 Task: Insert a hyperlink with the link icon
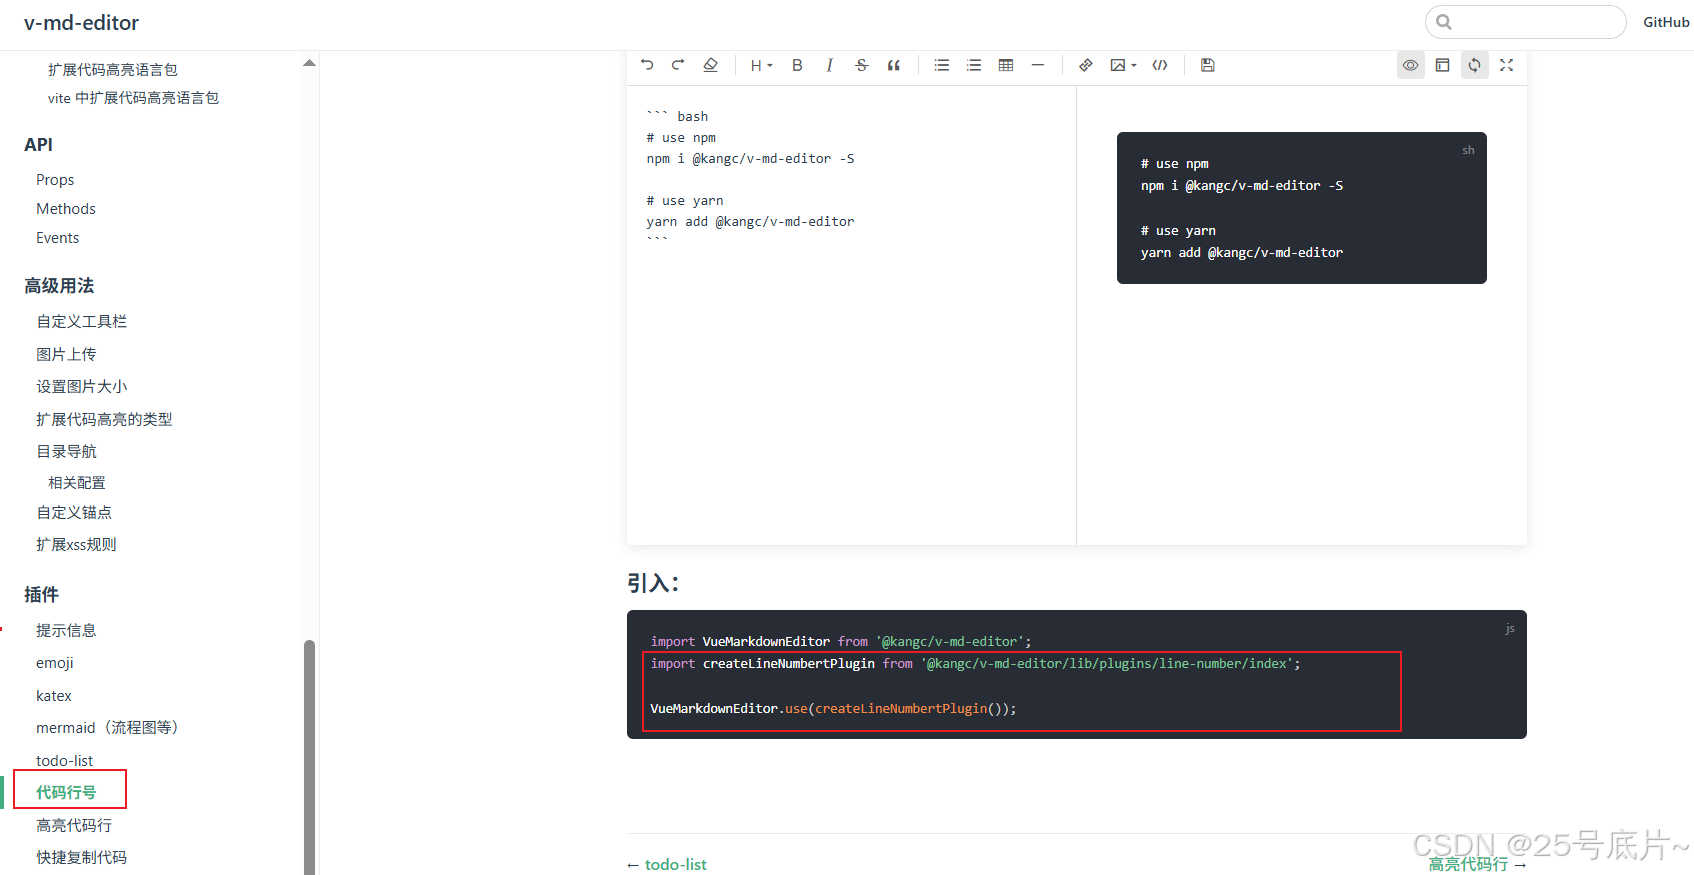pyautogui.click(x=1085, y=65)
